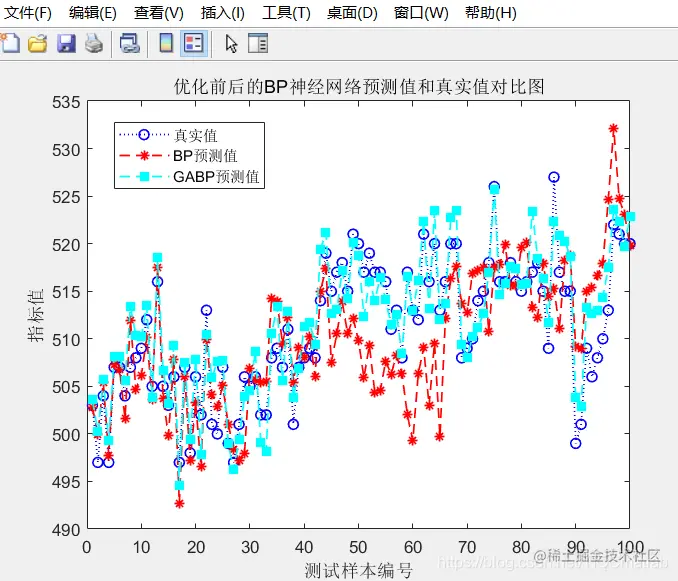Viewport: 678px width, 581px height.
Task: Open the 编辑(E) menu
Action: tap(93, 13)
